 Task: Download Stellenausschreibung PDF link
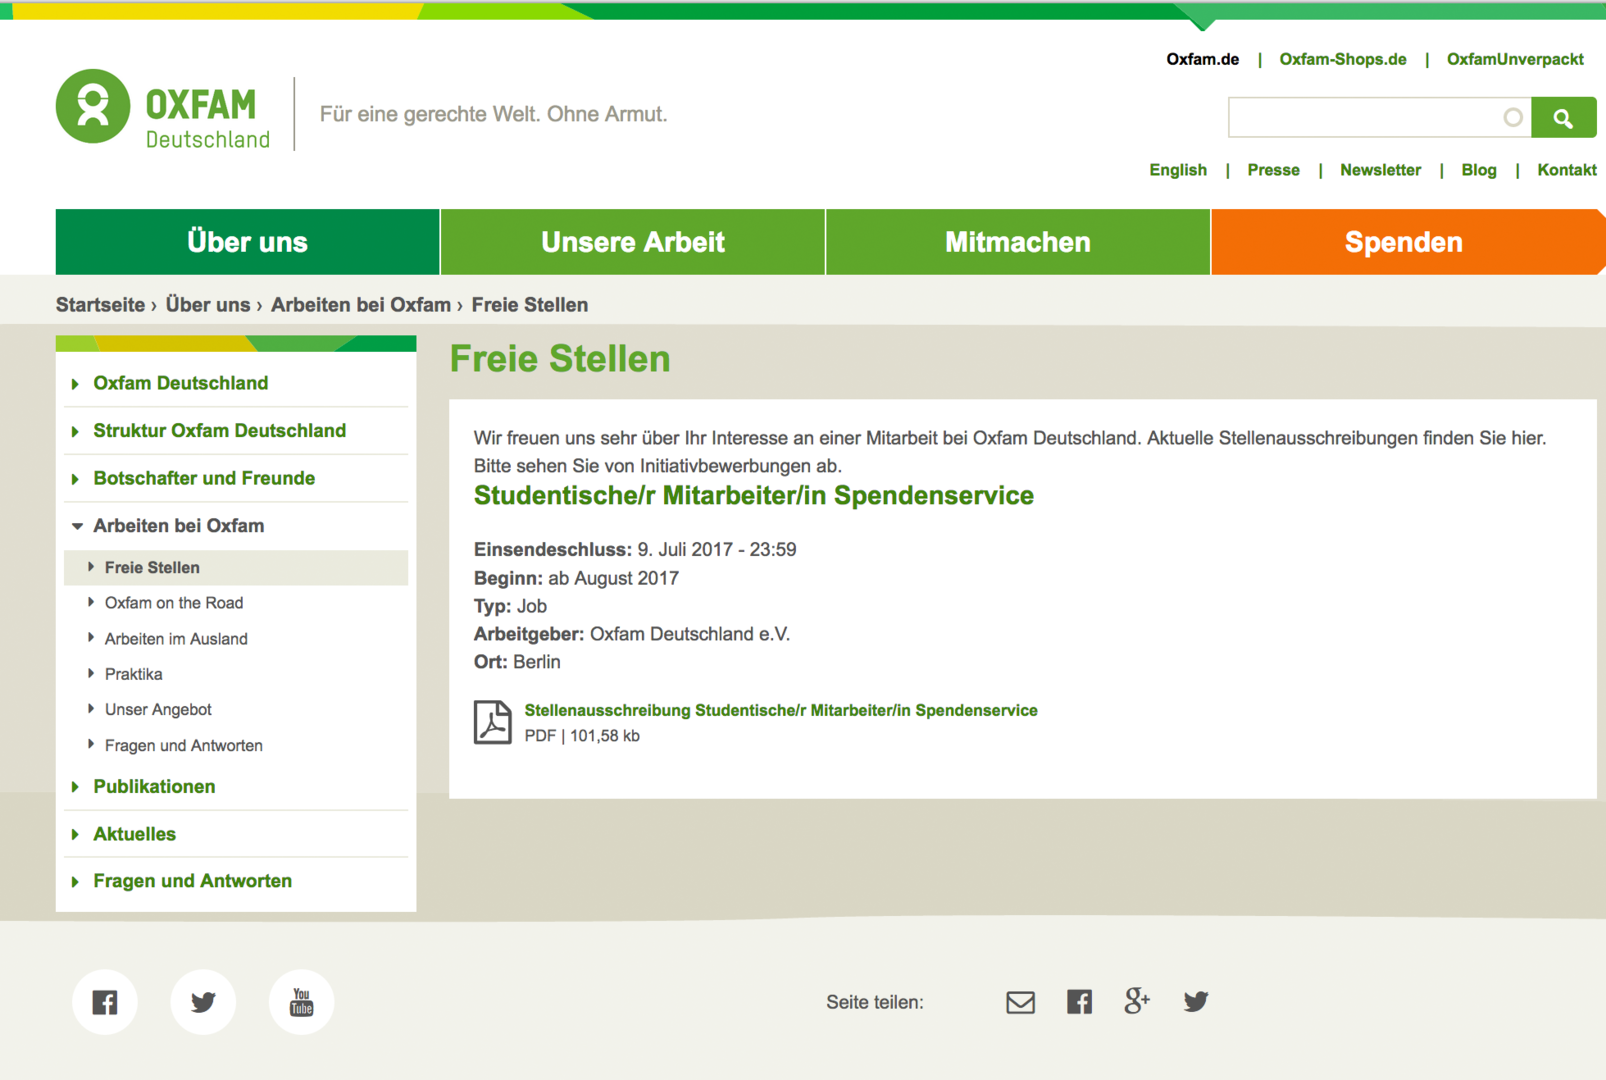(x=781, y=710)
